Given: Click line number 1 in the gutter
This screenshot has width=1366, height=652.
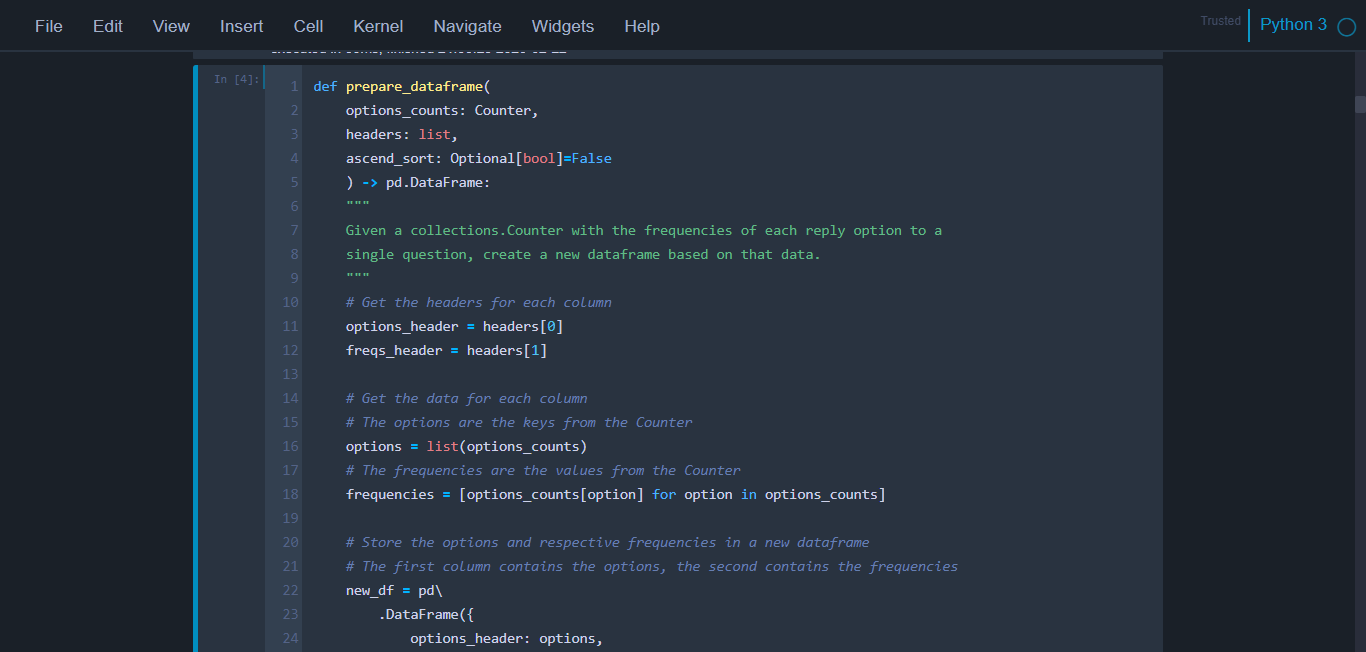Looking at the screenshot, I should [x=293, y=86].
